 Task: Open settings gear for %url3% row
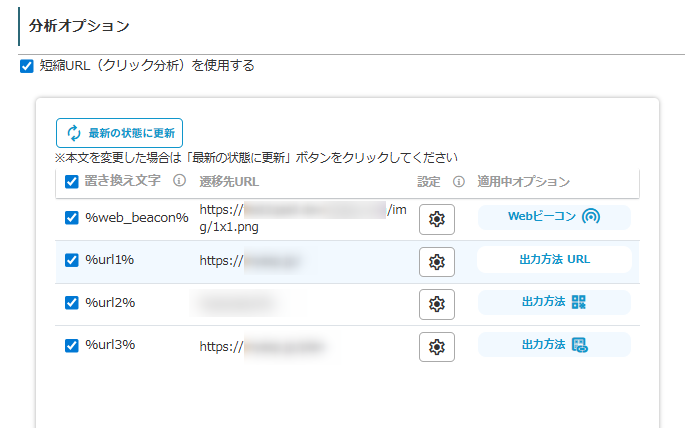pos(436,347)
